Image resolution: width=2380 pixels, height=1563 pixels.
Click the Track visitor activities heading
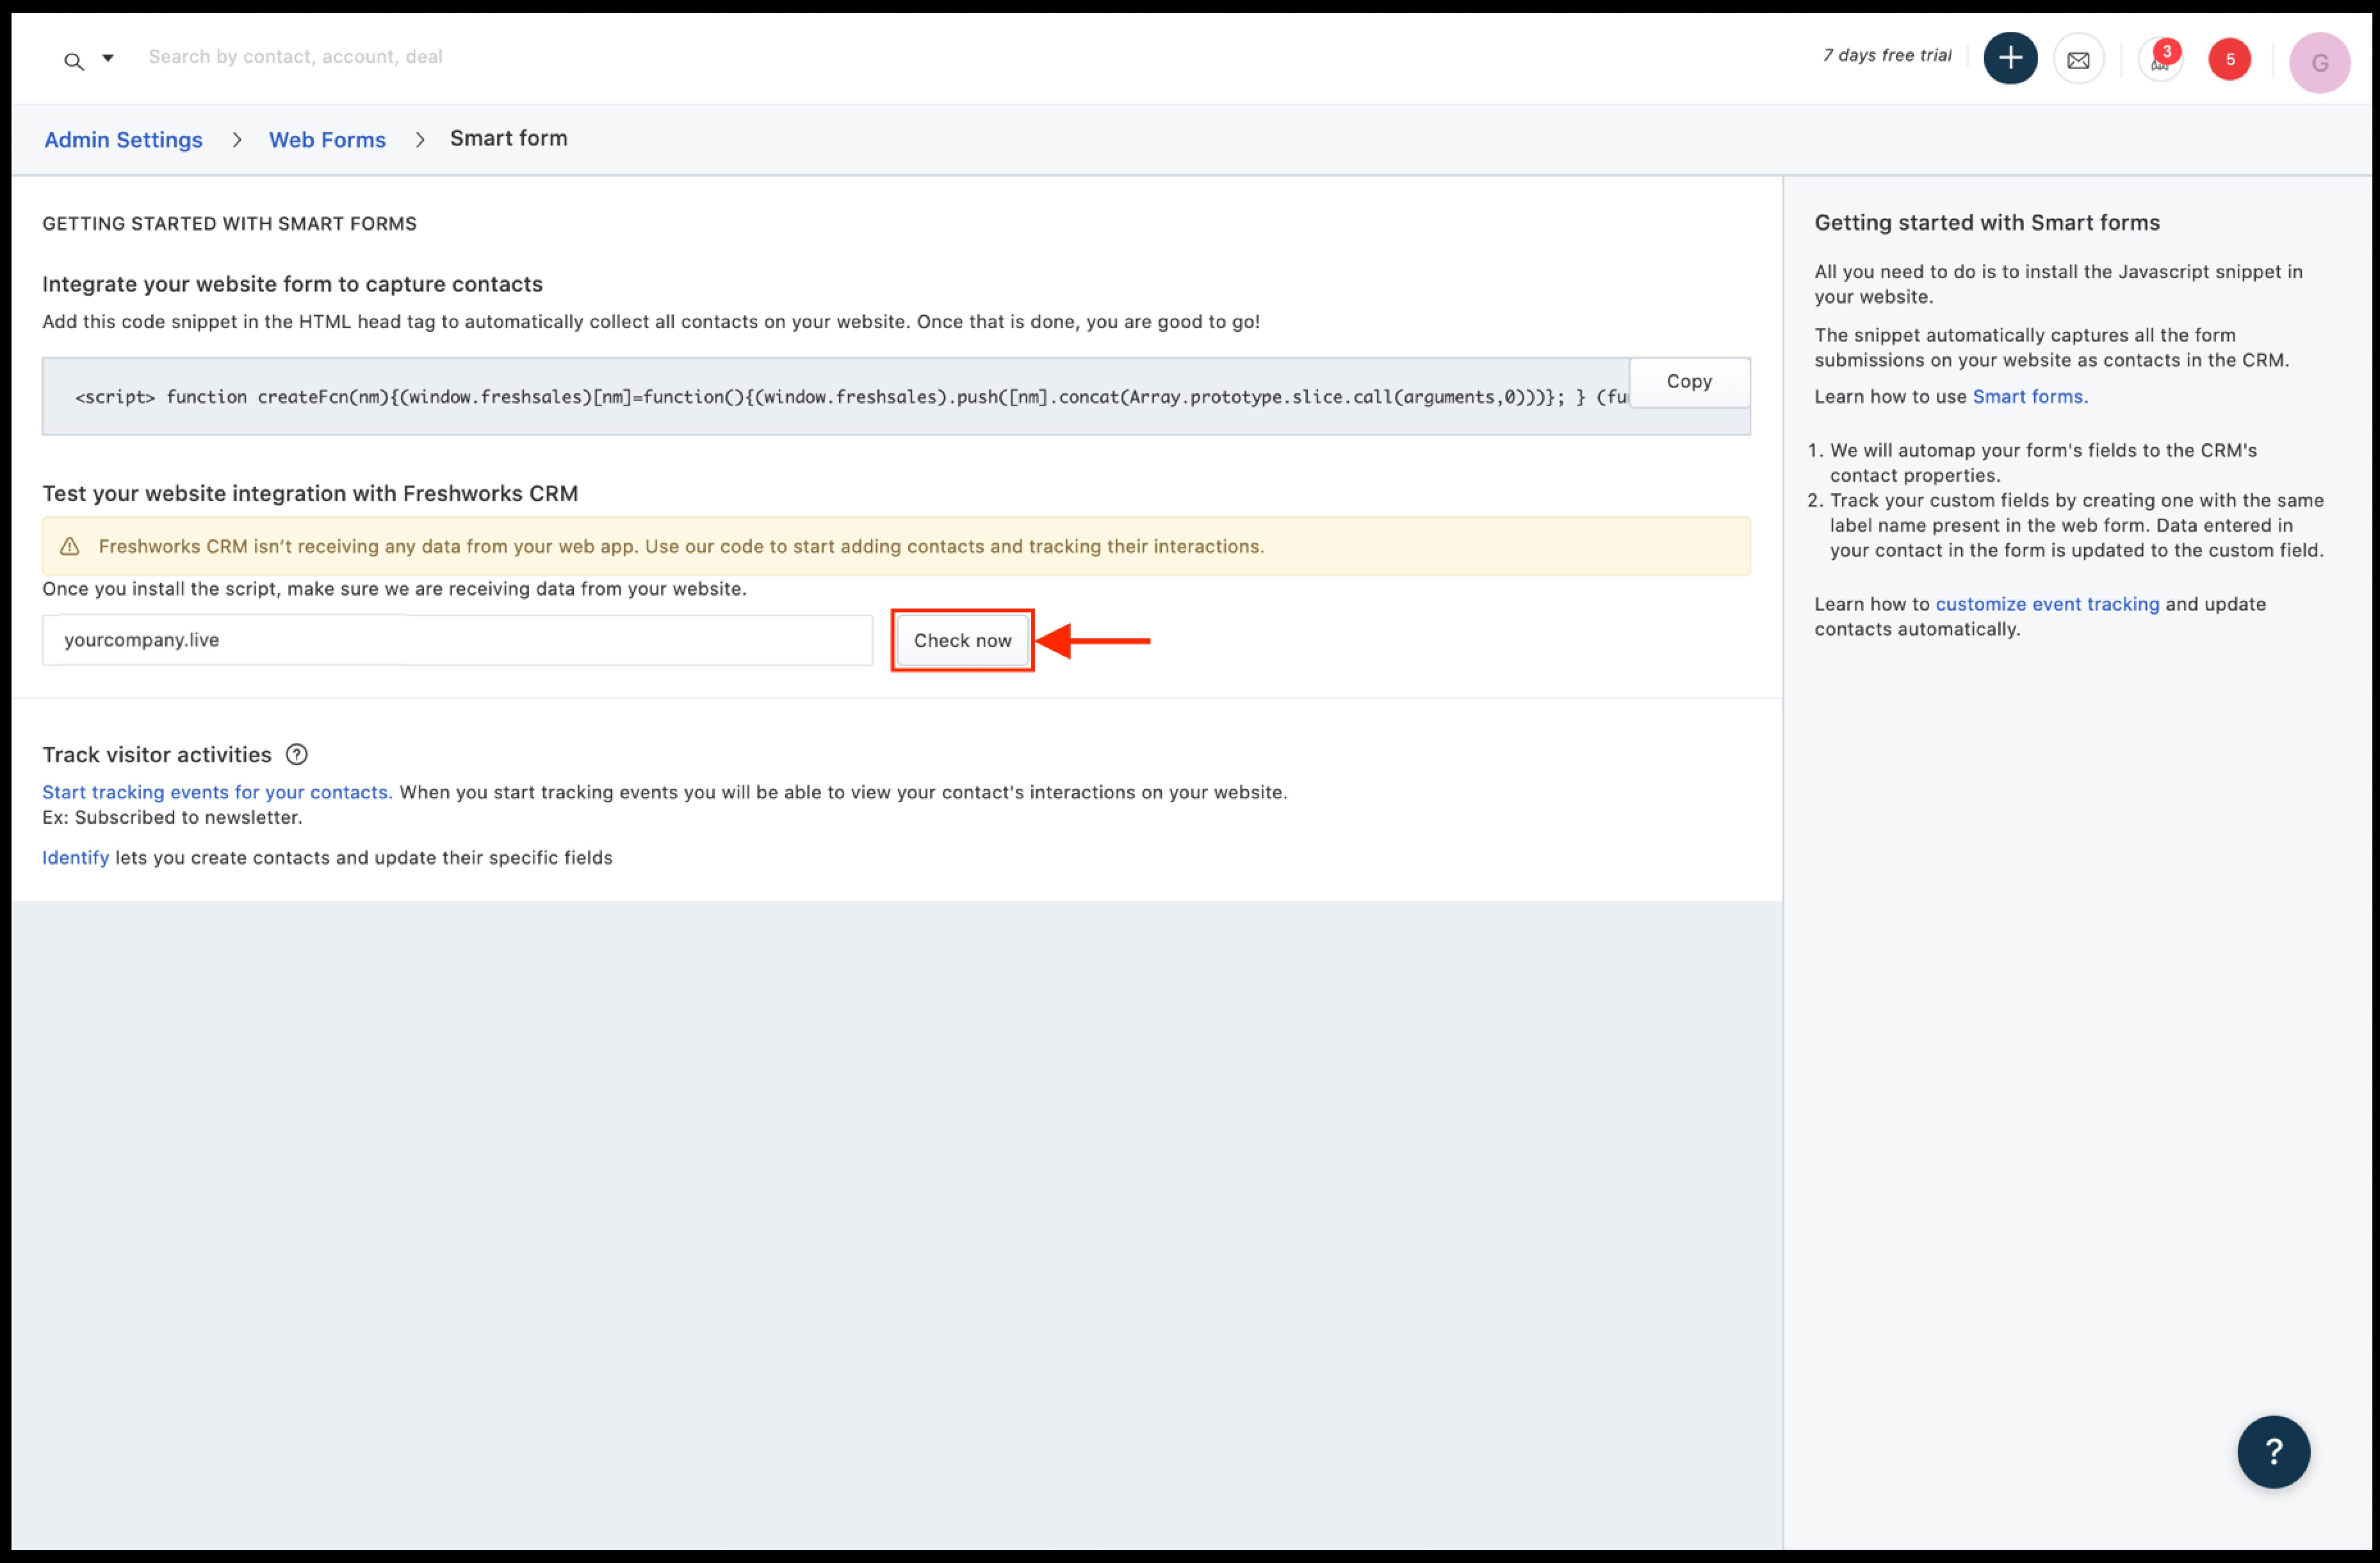[157, 754]
